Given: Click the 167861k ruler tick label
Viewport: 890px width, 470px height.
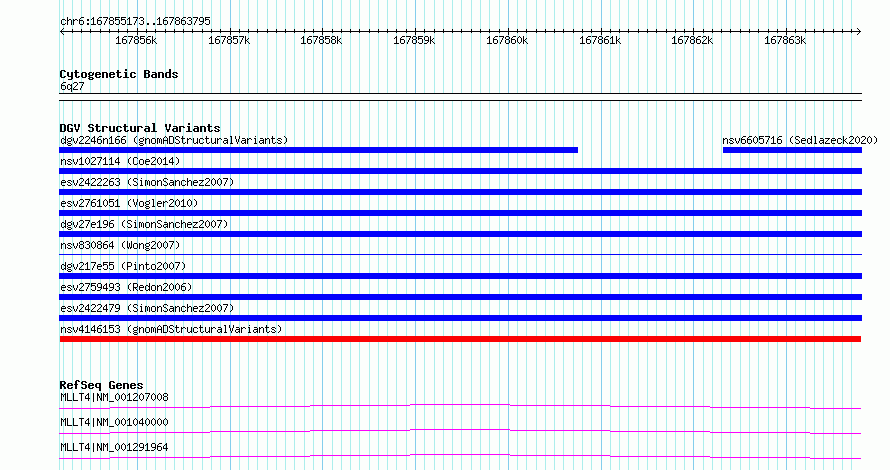Looking at the screenshot, I should [x=600, y=40].
